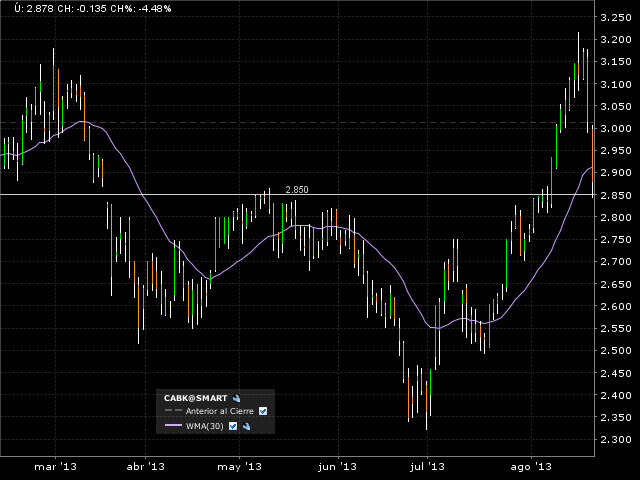
Task: Click the CABK@SMART legend title
Action: click(x=196, y=398)
